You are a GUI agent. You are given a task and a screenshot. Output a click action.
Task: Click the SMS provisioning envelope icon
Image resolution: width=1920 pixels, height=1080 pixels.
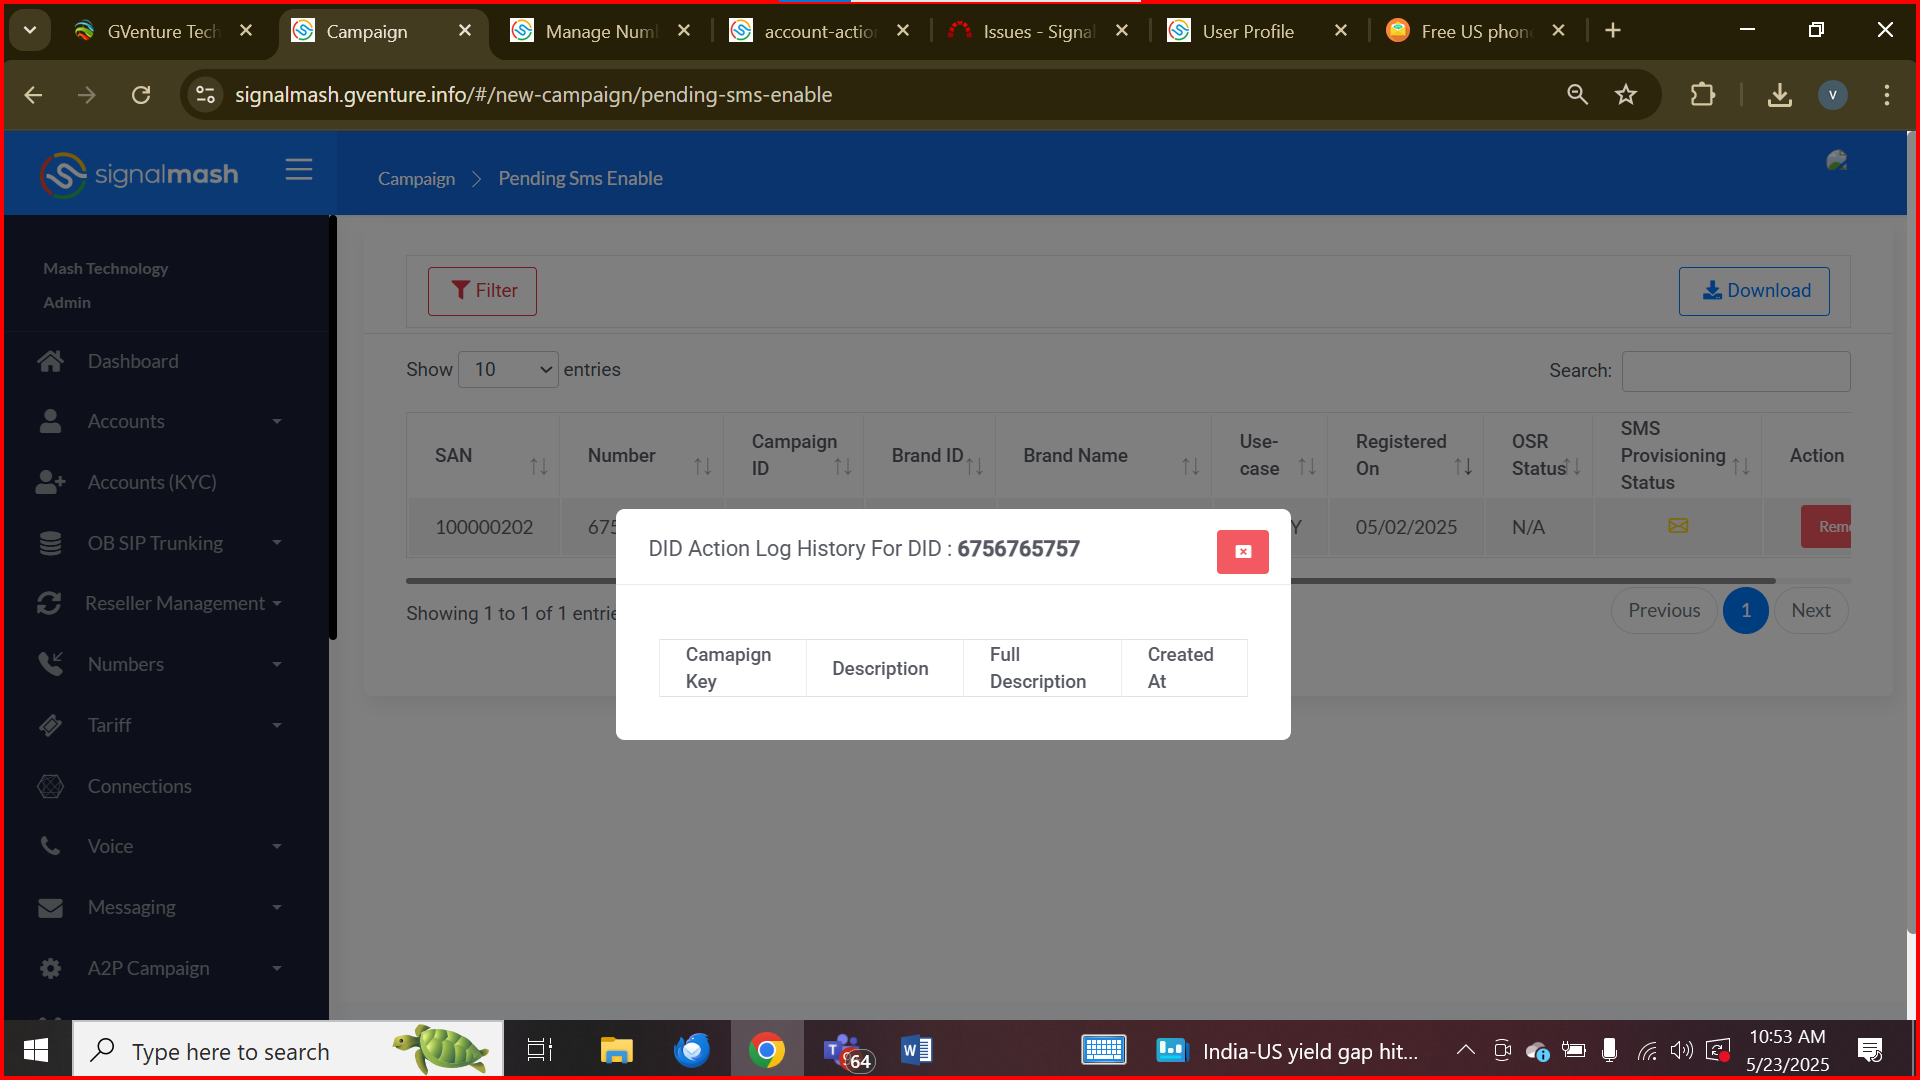1678,526
